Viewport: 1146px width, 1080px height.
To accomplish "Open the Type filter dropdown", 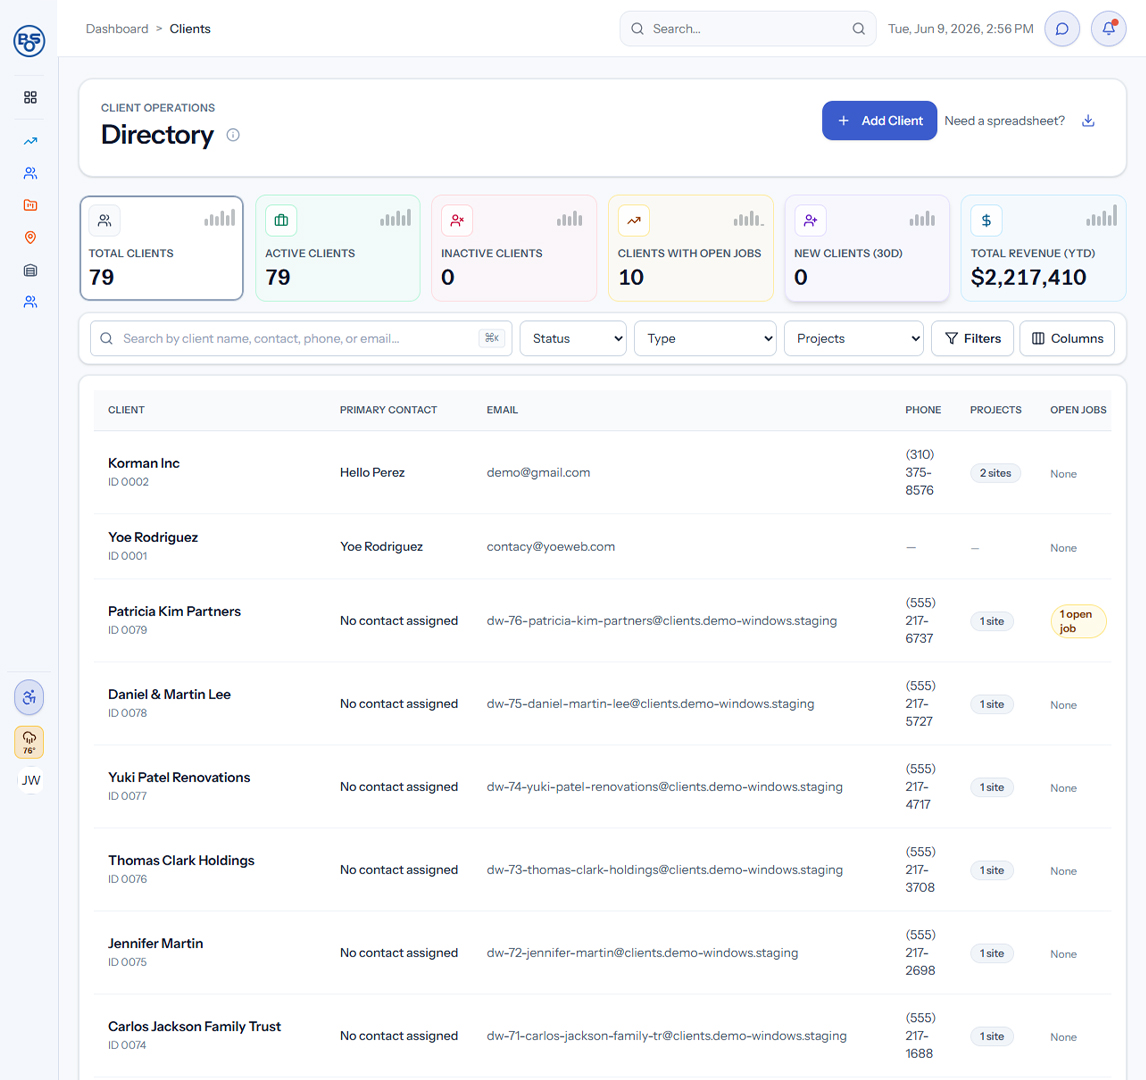I will click(705, 338).
